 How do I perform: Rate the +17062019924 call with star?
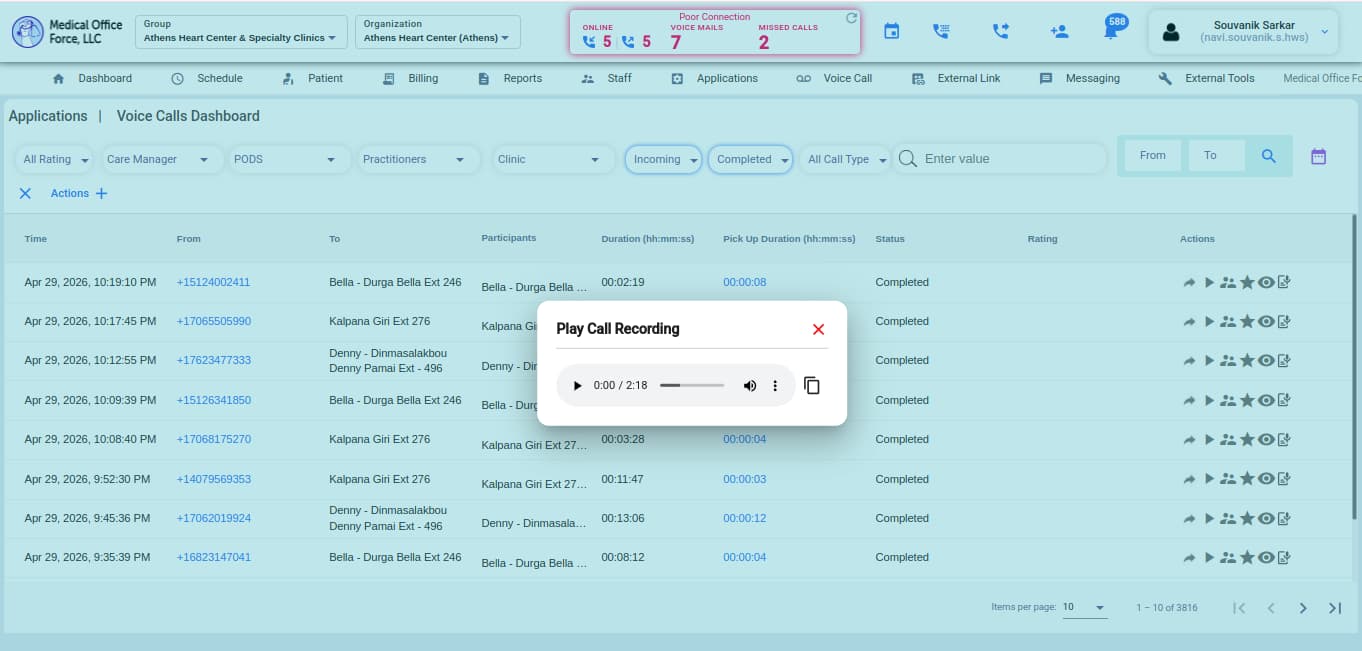pyautogui.click(x=1247, y=518)
